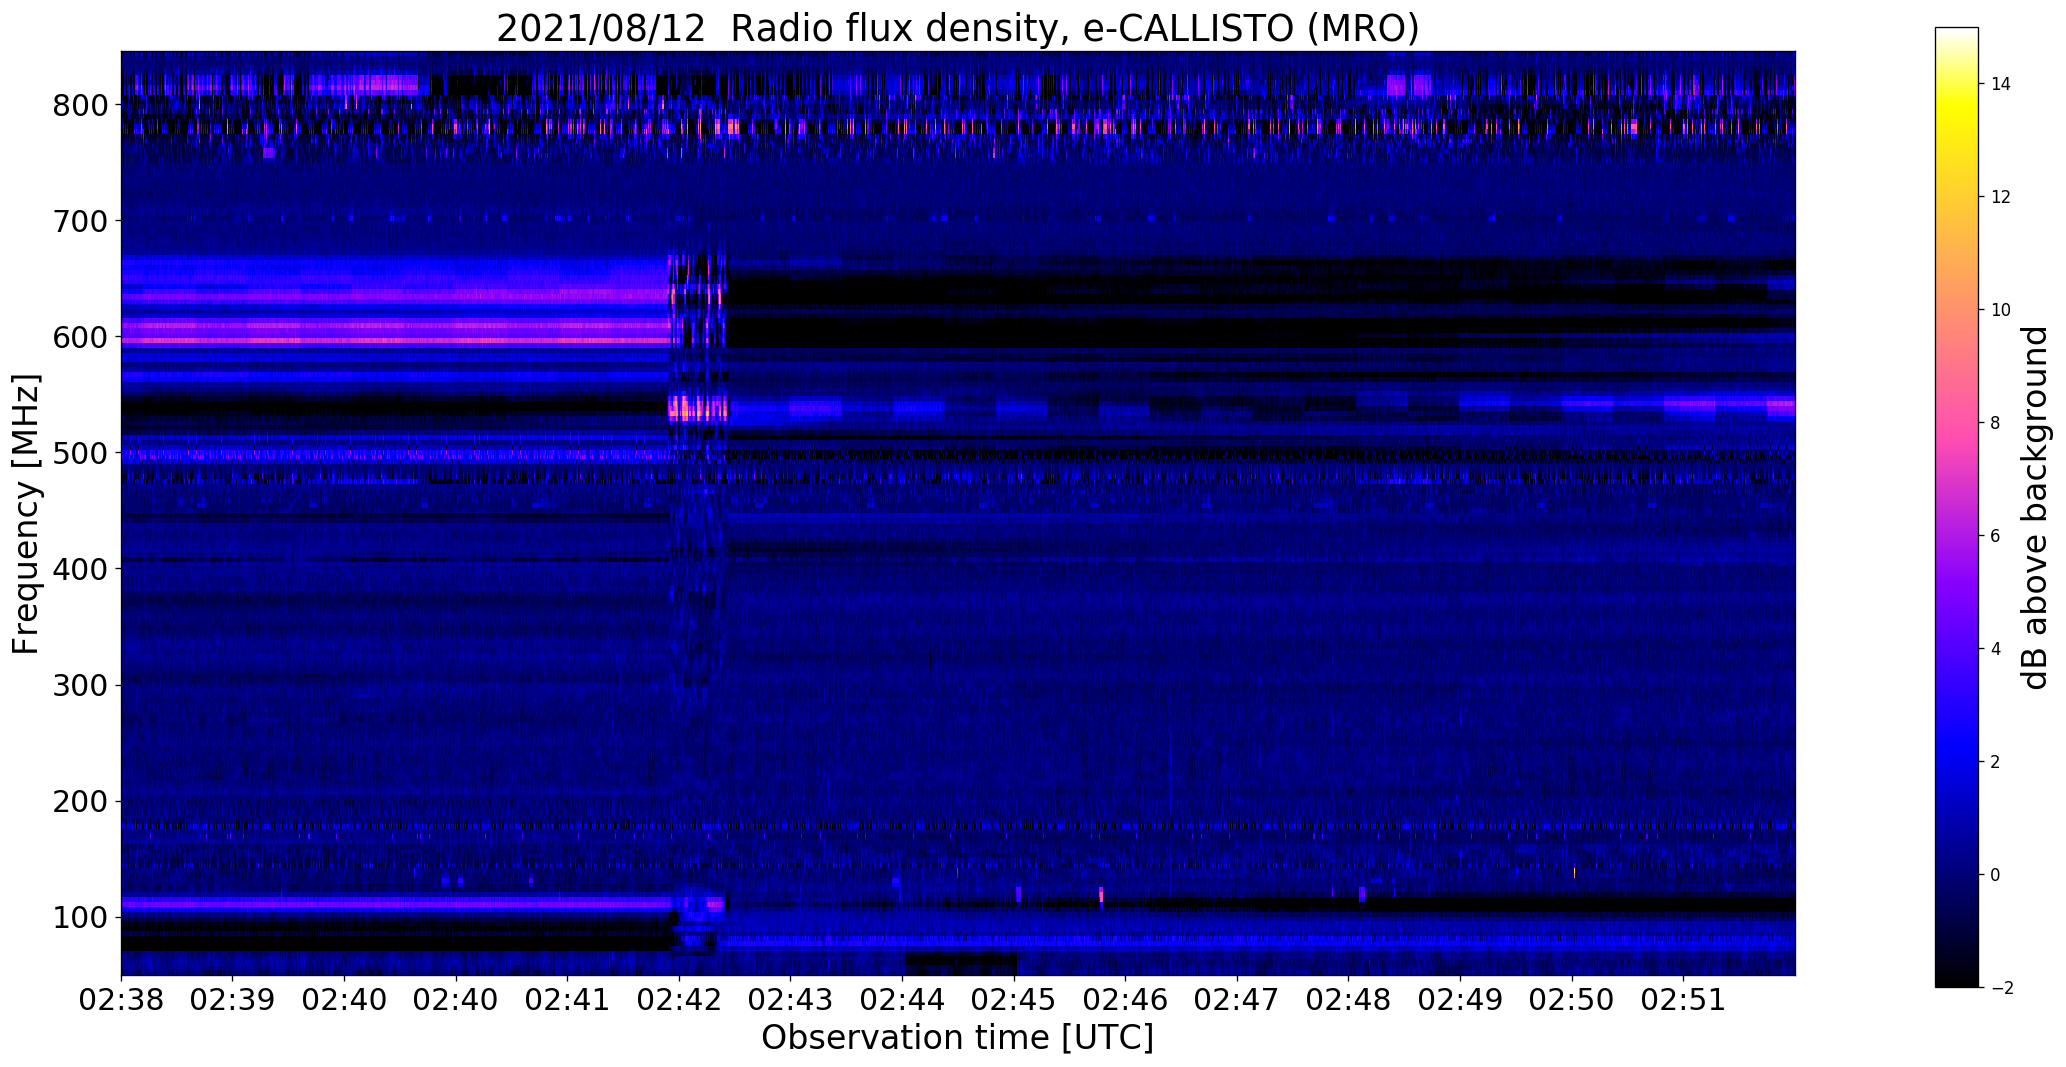Click the 02:50 time tick label
The height and width of the screenshot is (1067, 2066).
[1572, 1000]
